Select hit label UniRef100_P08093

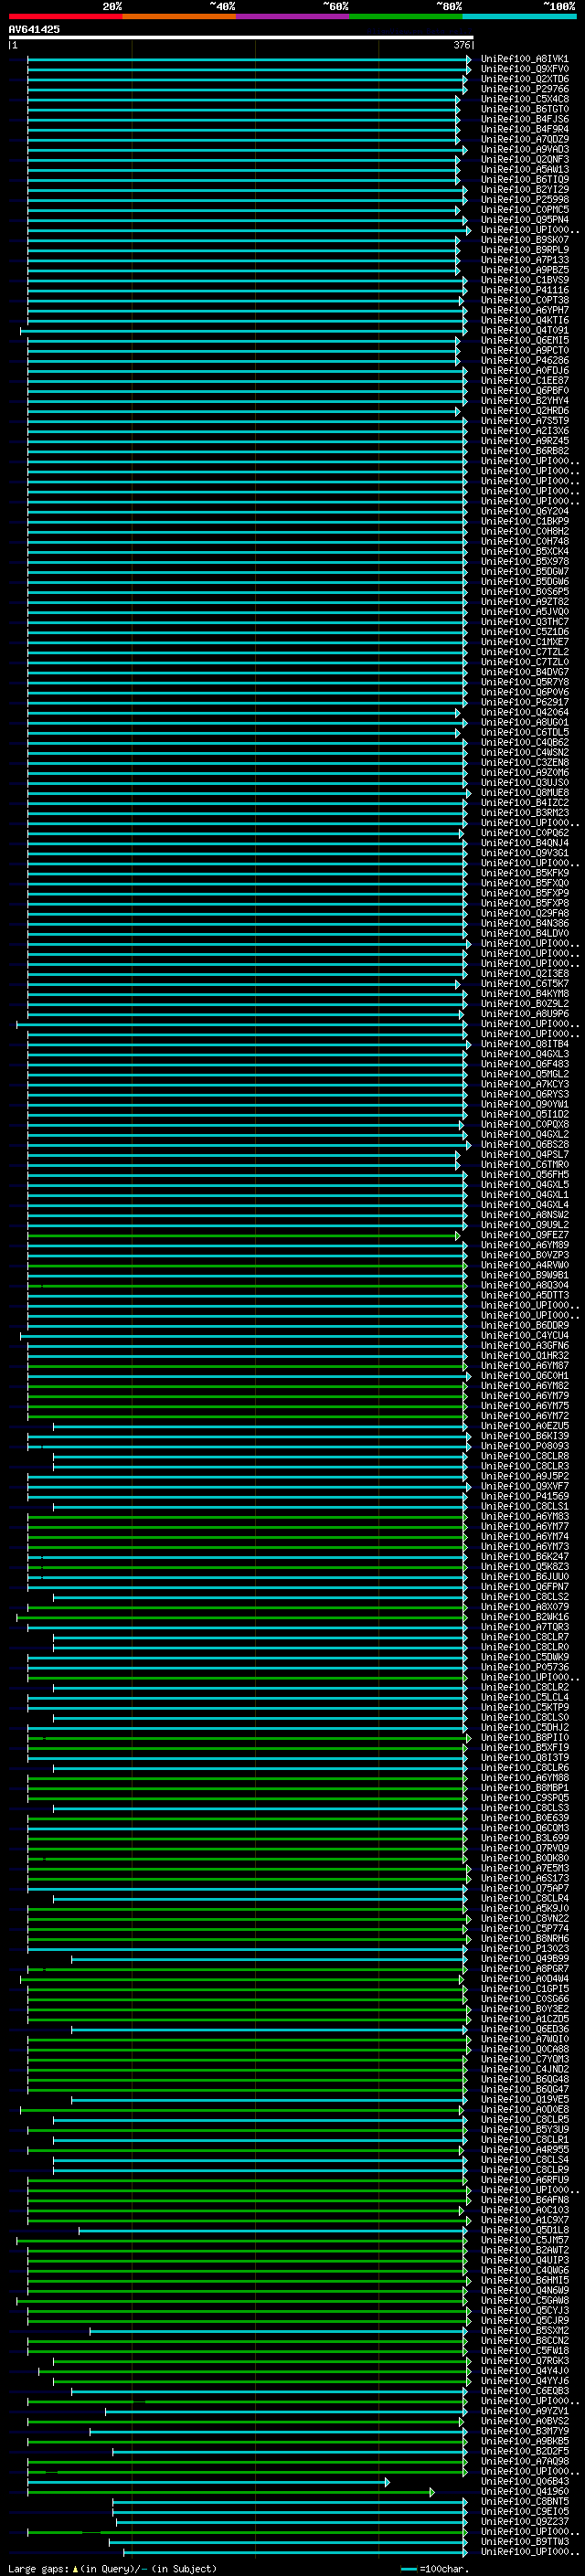[525, 1446]
